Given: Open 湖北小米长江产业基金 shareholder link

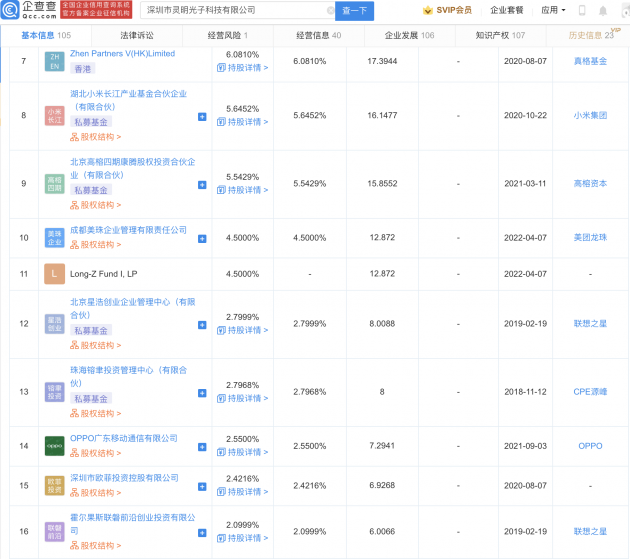Looking at the screenshot, I should tap(129, 100).
